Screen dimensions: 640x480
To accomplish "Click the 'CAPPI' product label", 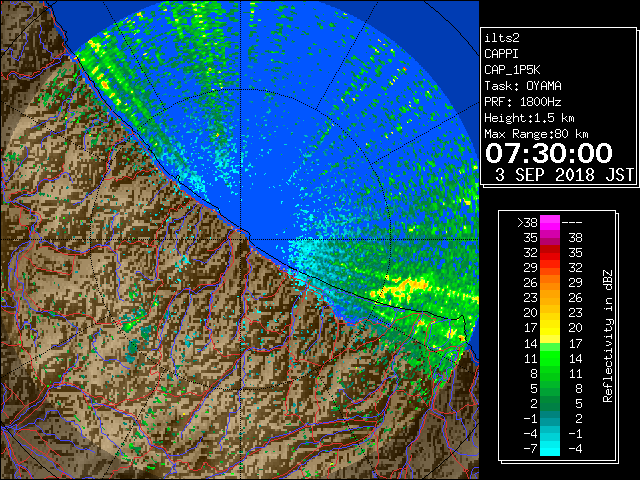I will click(501, 54).
